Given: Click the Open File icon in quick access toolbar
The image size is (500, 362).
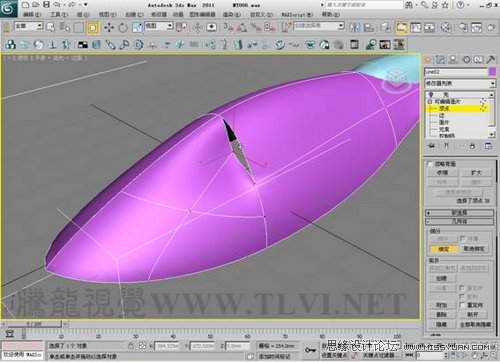Looking at the screenshot, I should pos(36,5).
